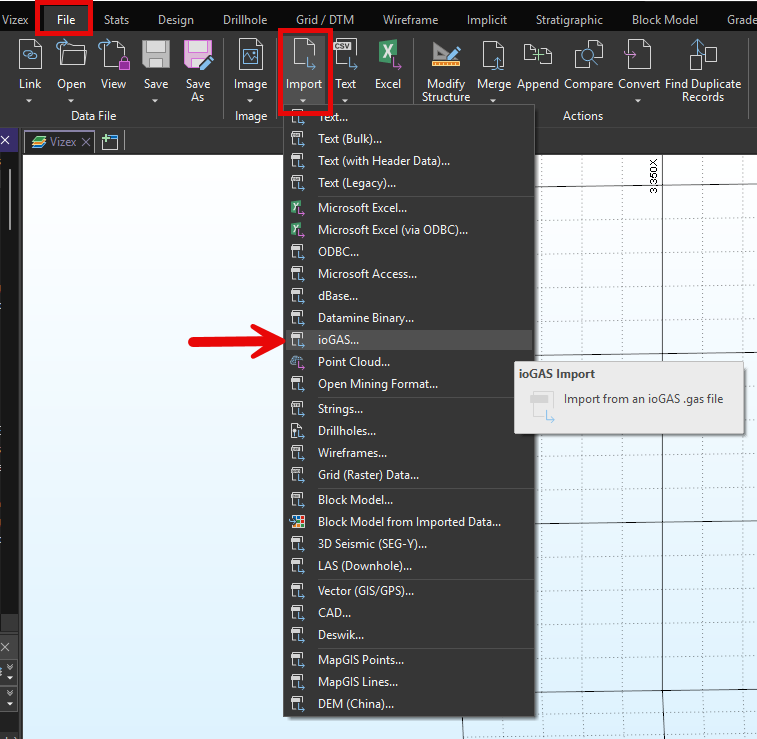Click the Append files icon
The image size is (757, 739).
coord(538,56)
